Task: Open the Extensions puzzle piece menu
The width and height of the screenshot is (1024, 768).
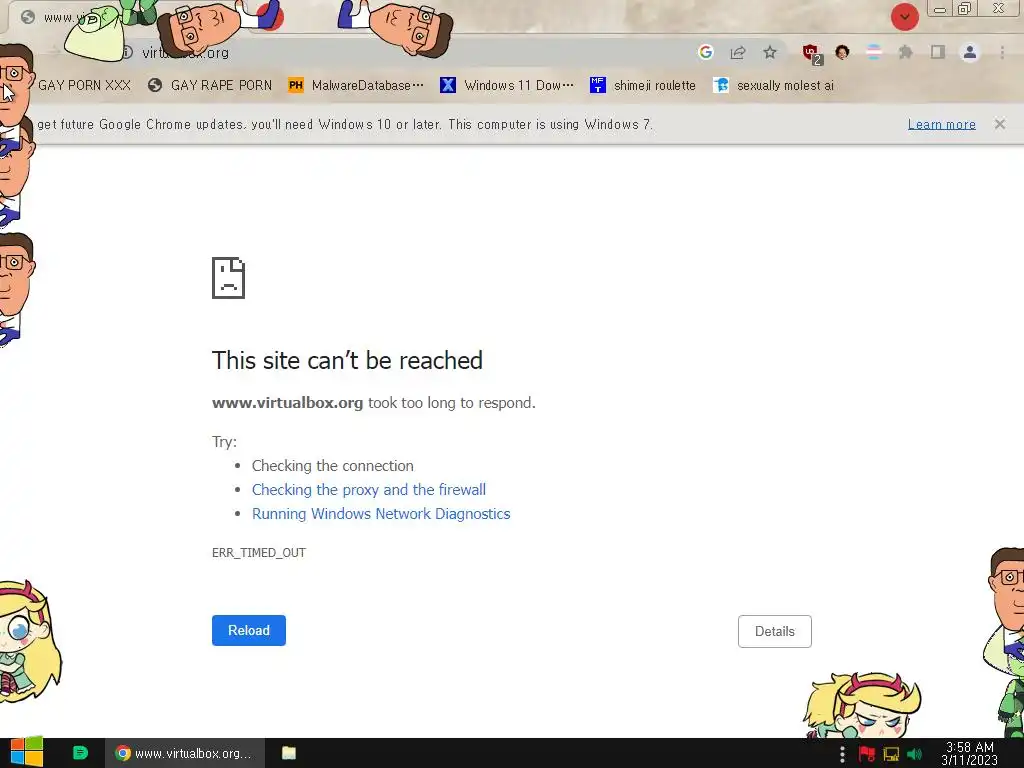Action: [905, 52]
